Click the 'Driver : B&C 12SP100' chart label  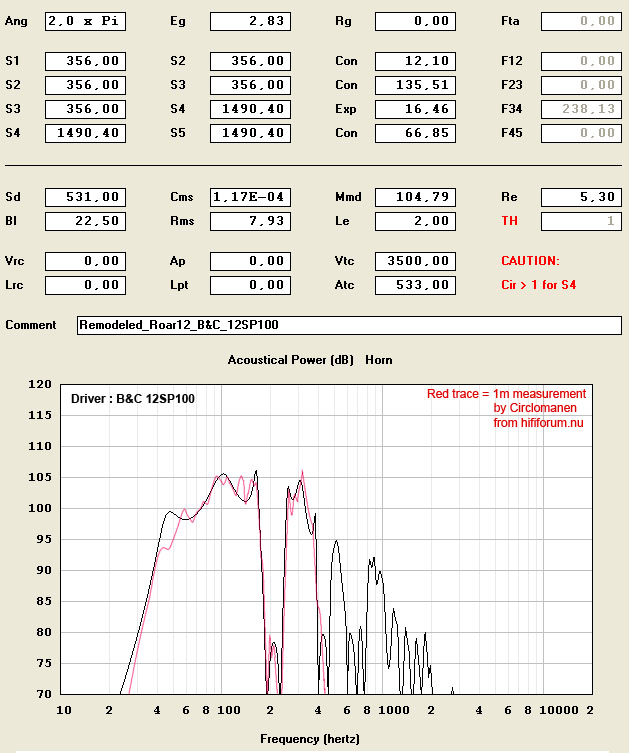pyautogui.click(x=133, y=399)
